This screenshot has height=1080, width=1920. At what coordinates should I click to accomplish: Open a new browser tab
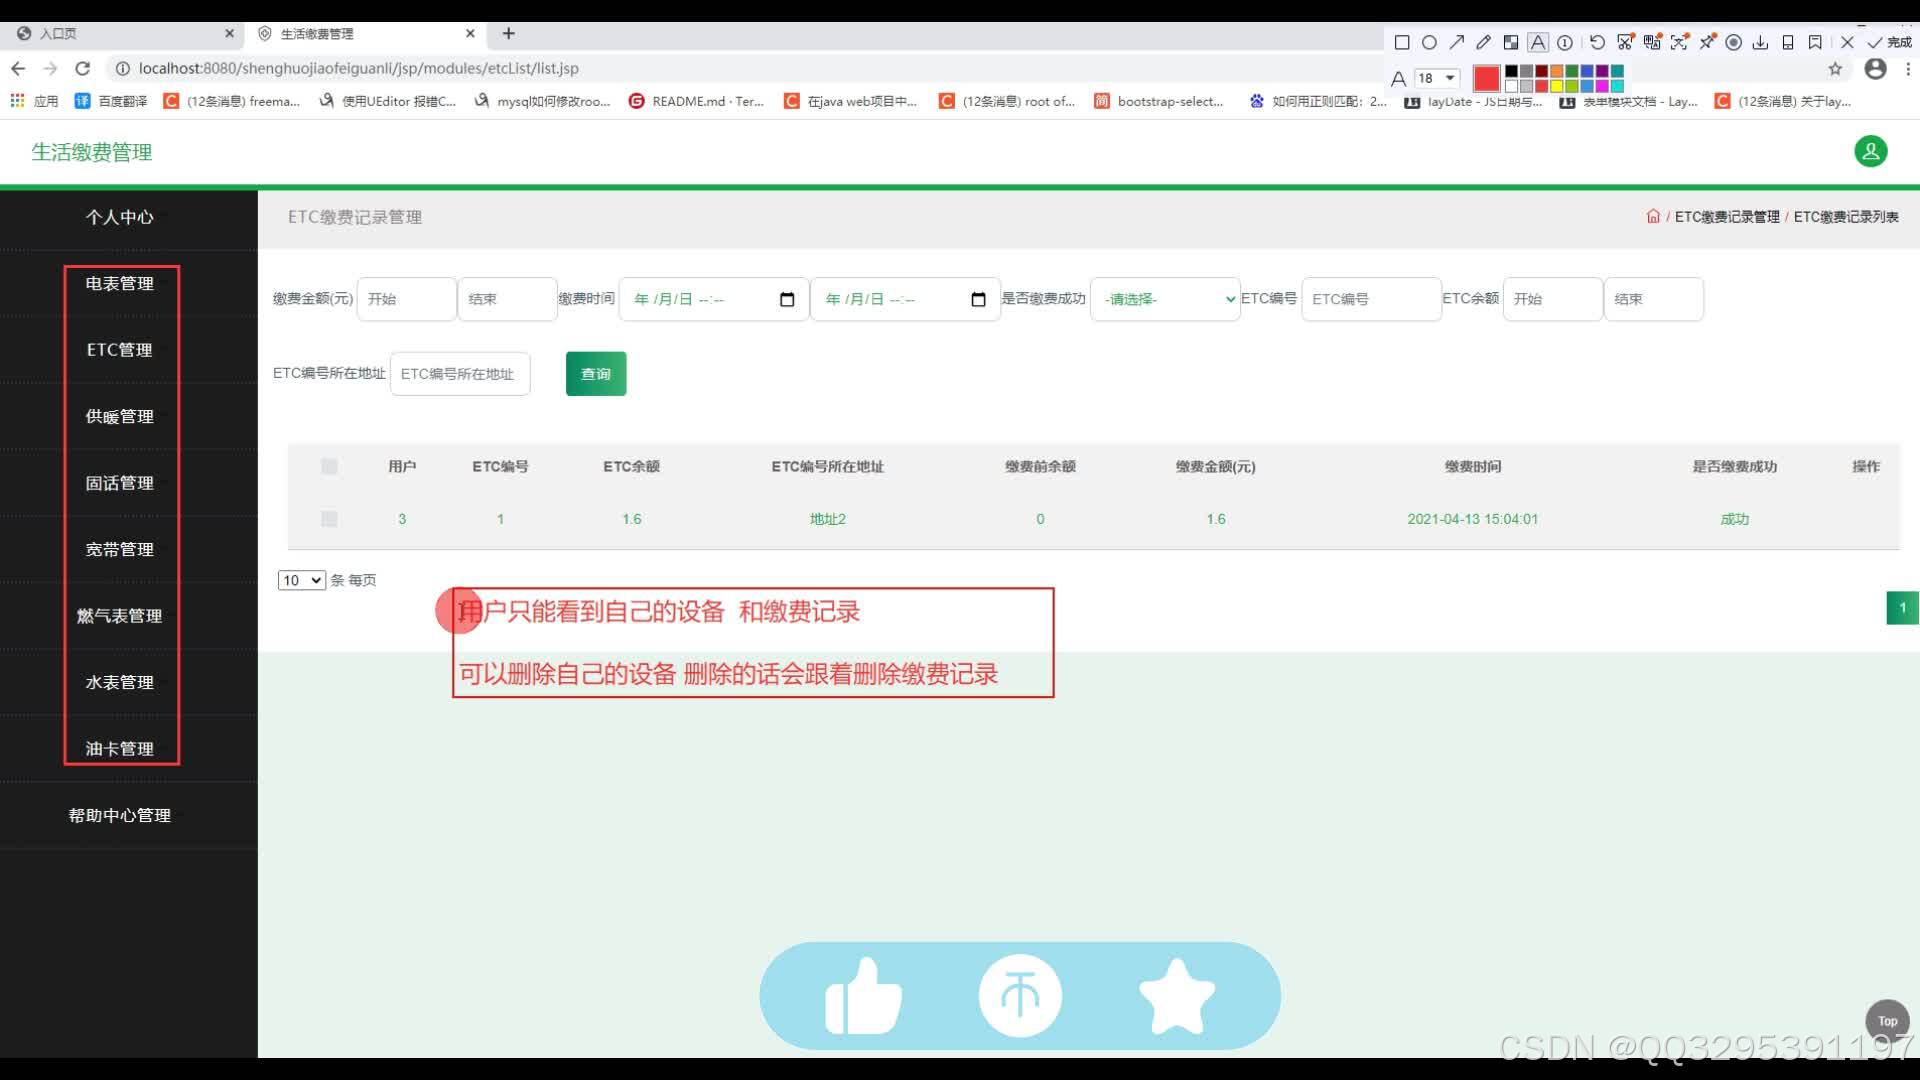click(508, 33)
